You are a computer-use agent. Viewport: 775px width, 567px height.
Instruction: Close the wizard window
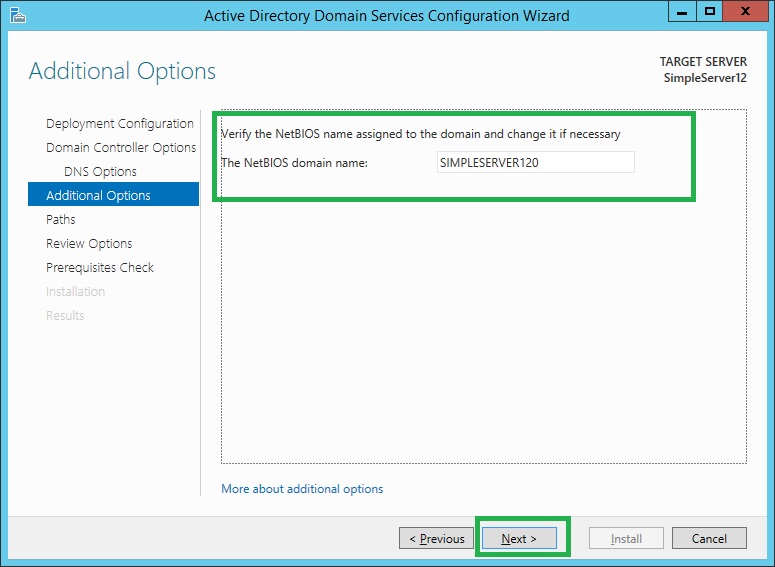(745, 11)
